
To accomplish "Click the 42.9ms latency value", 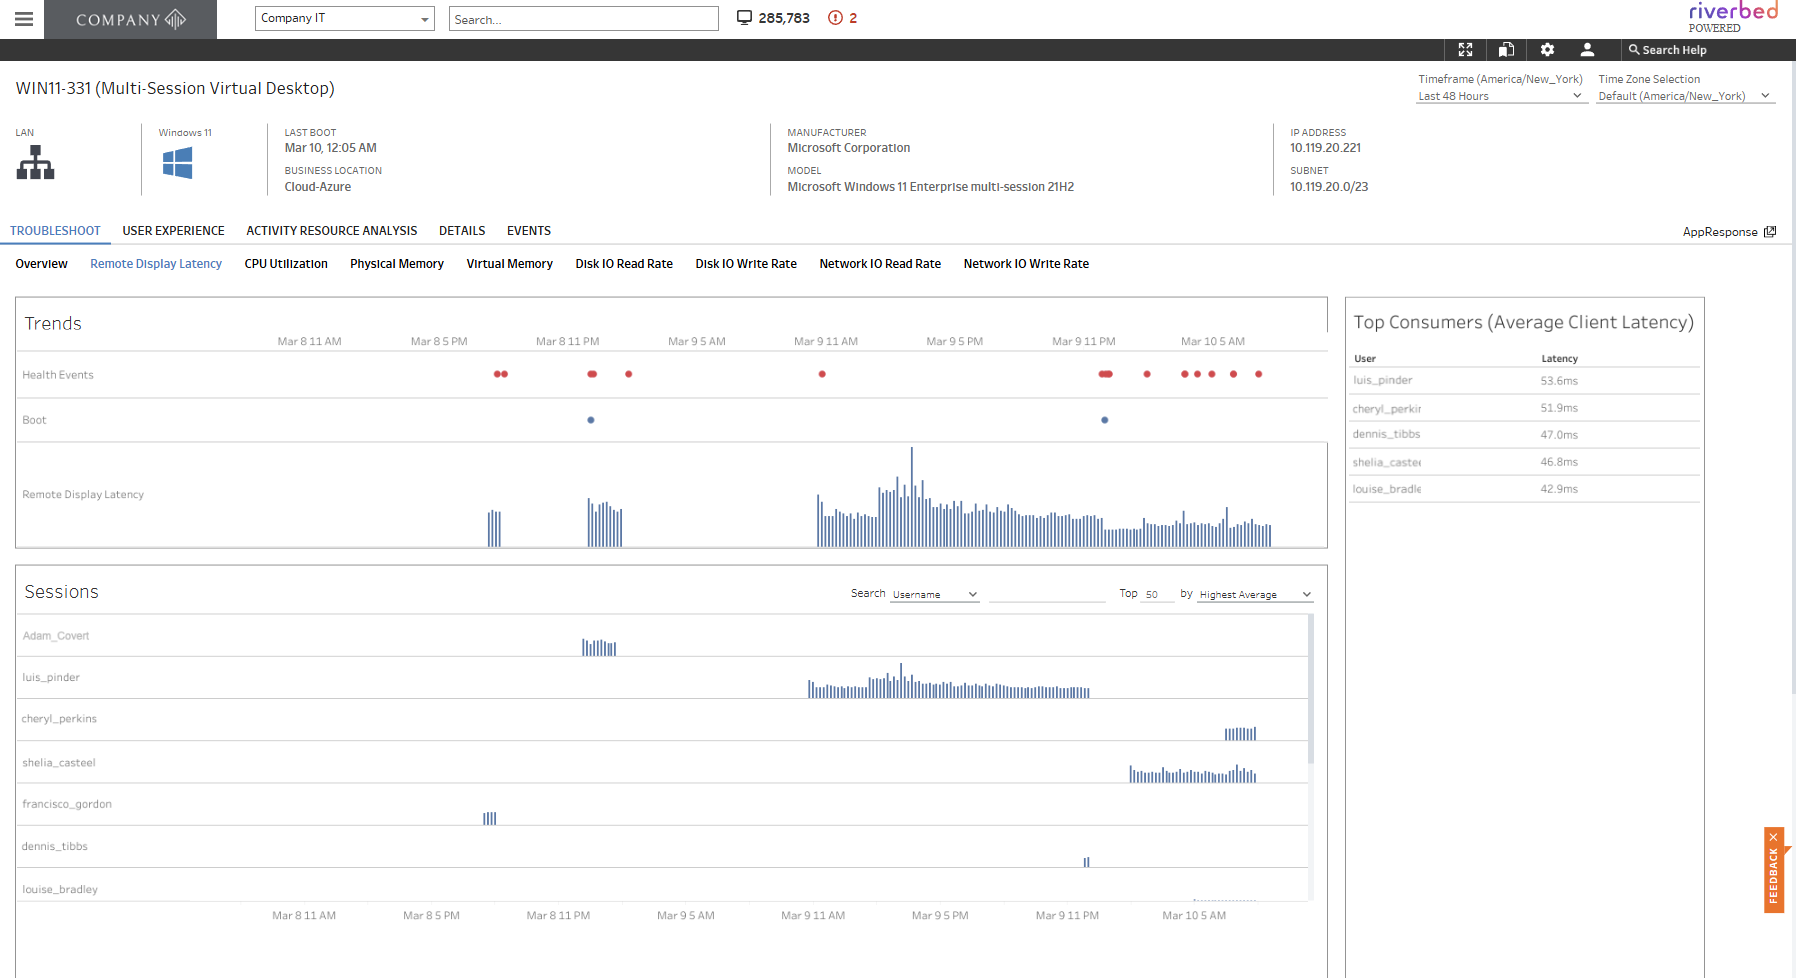I will tap(1559, 489).
